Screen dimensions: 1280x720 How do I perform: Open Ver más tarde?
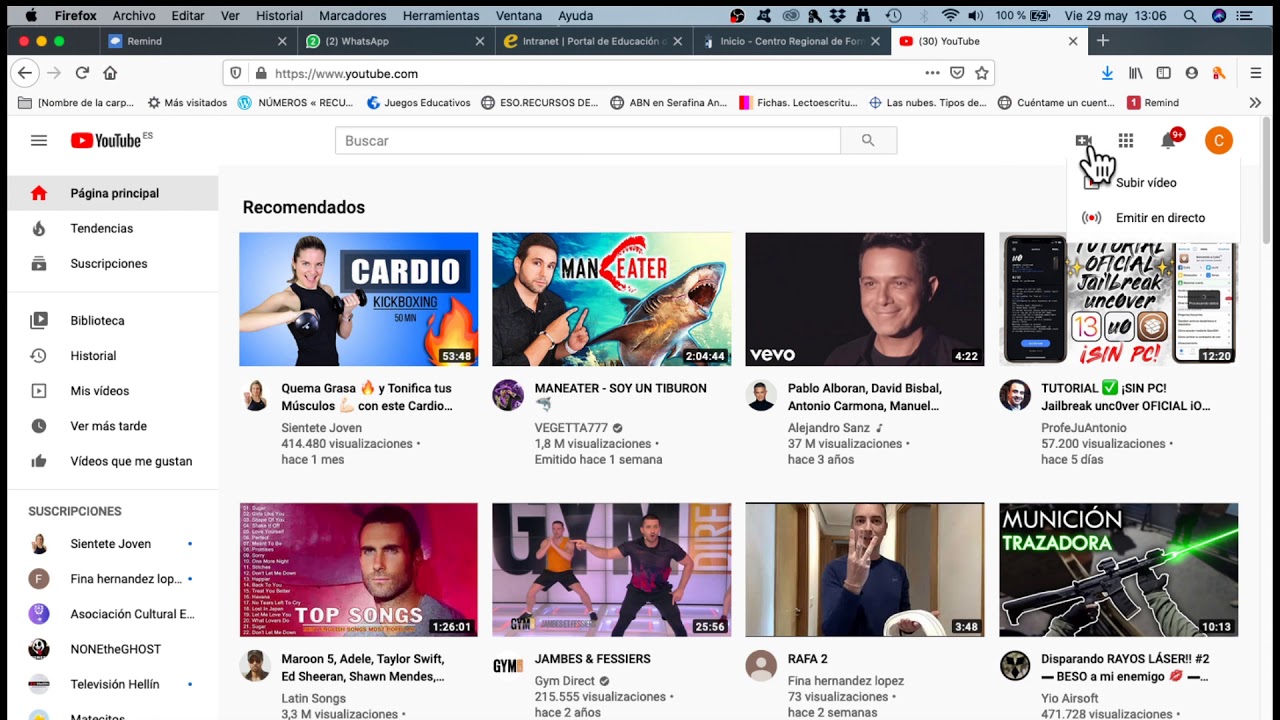click(112, 426)
